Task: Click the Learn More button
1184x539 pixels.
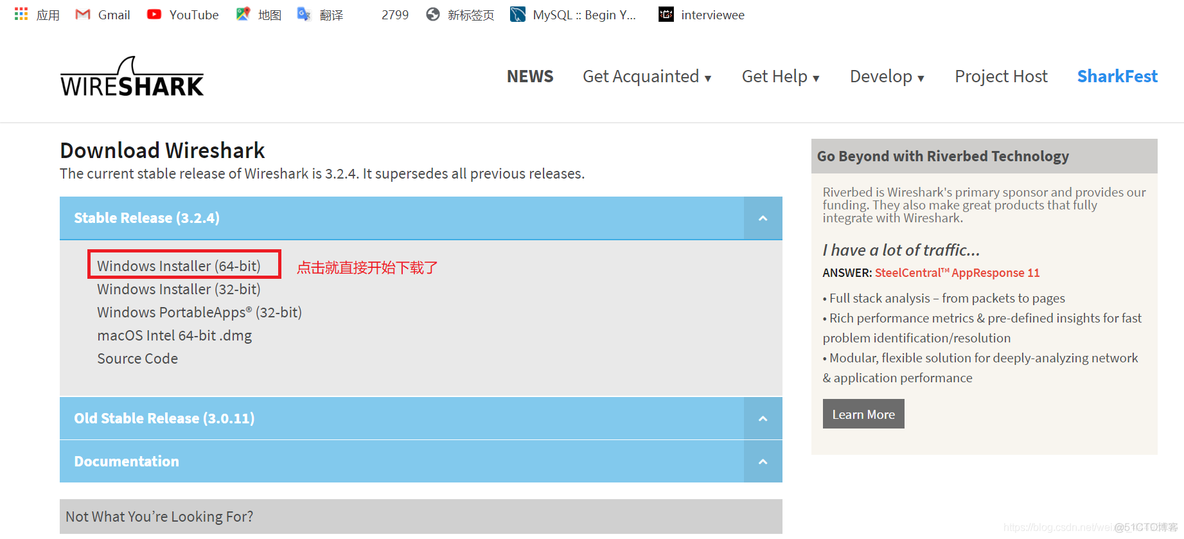Action: [x=863, y=414]
